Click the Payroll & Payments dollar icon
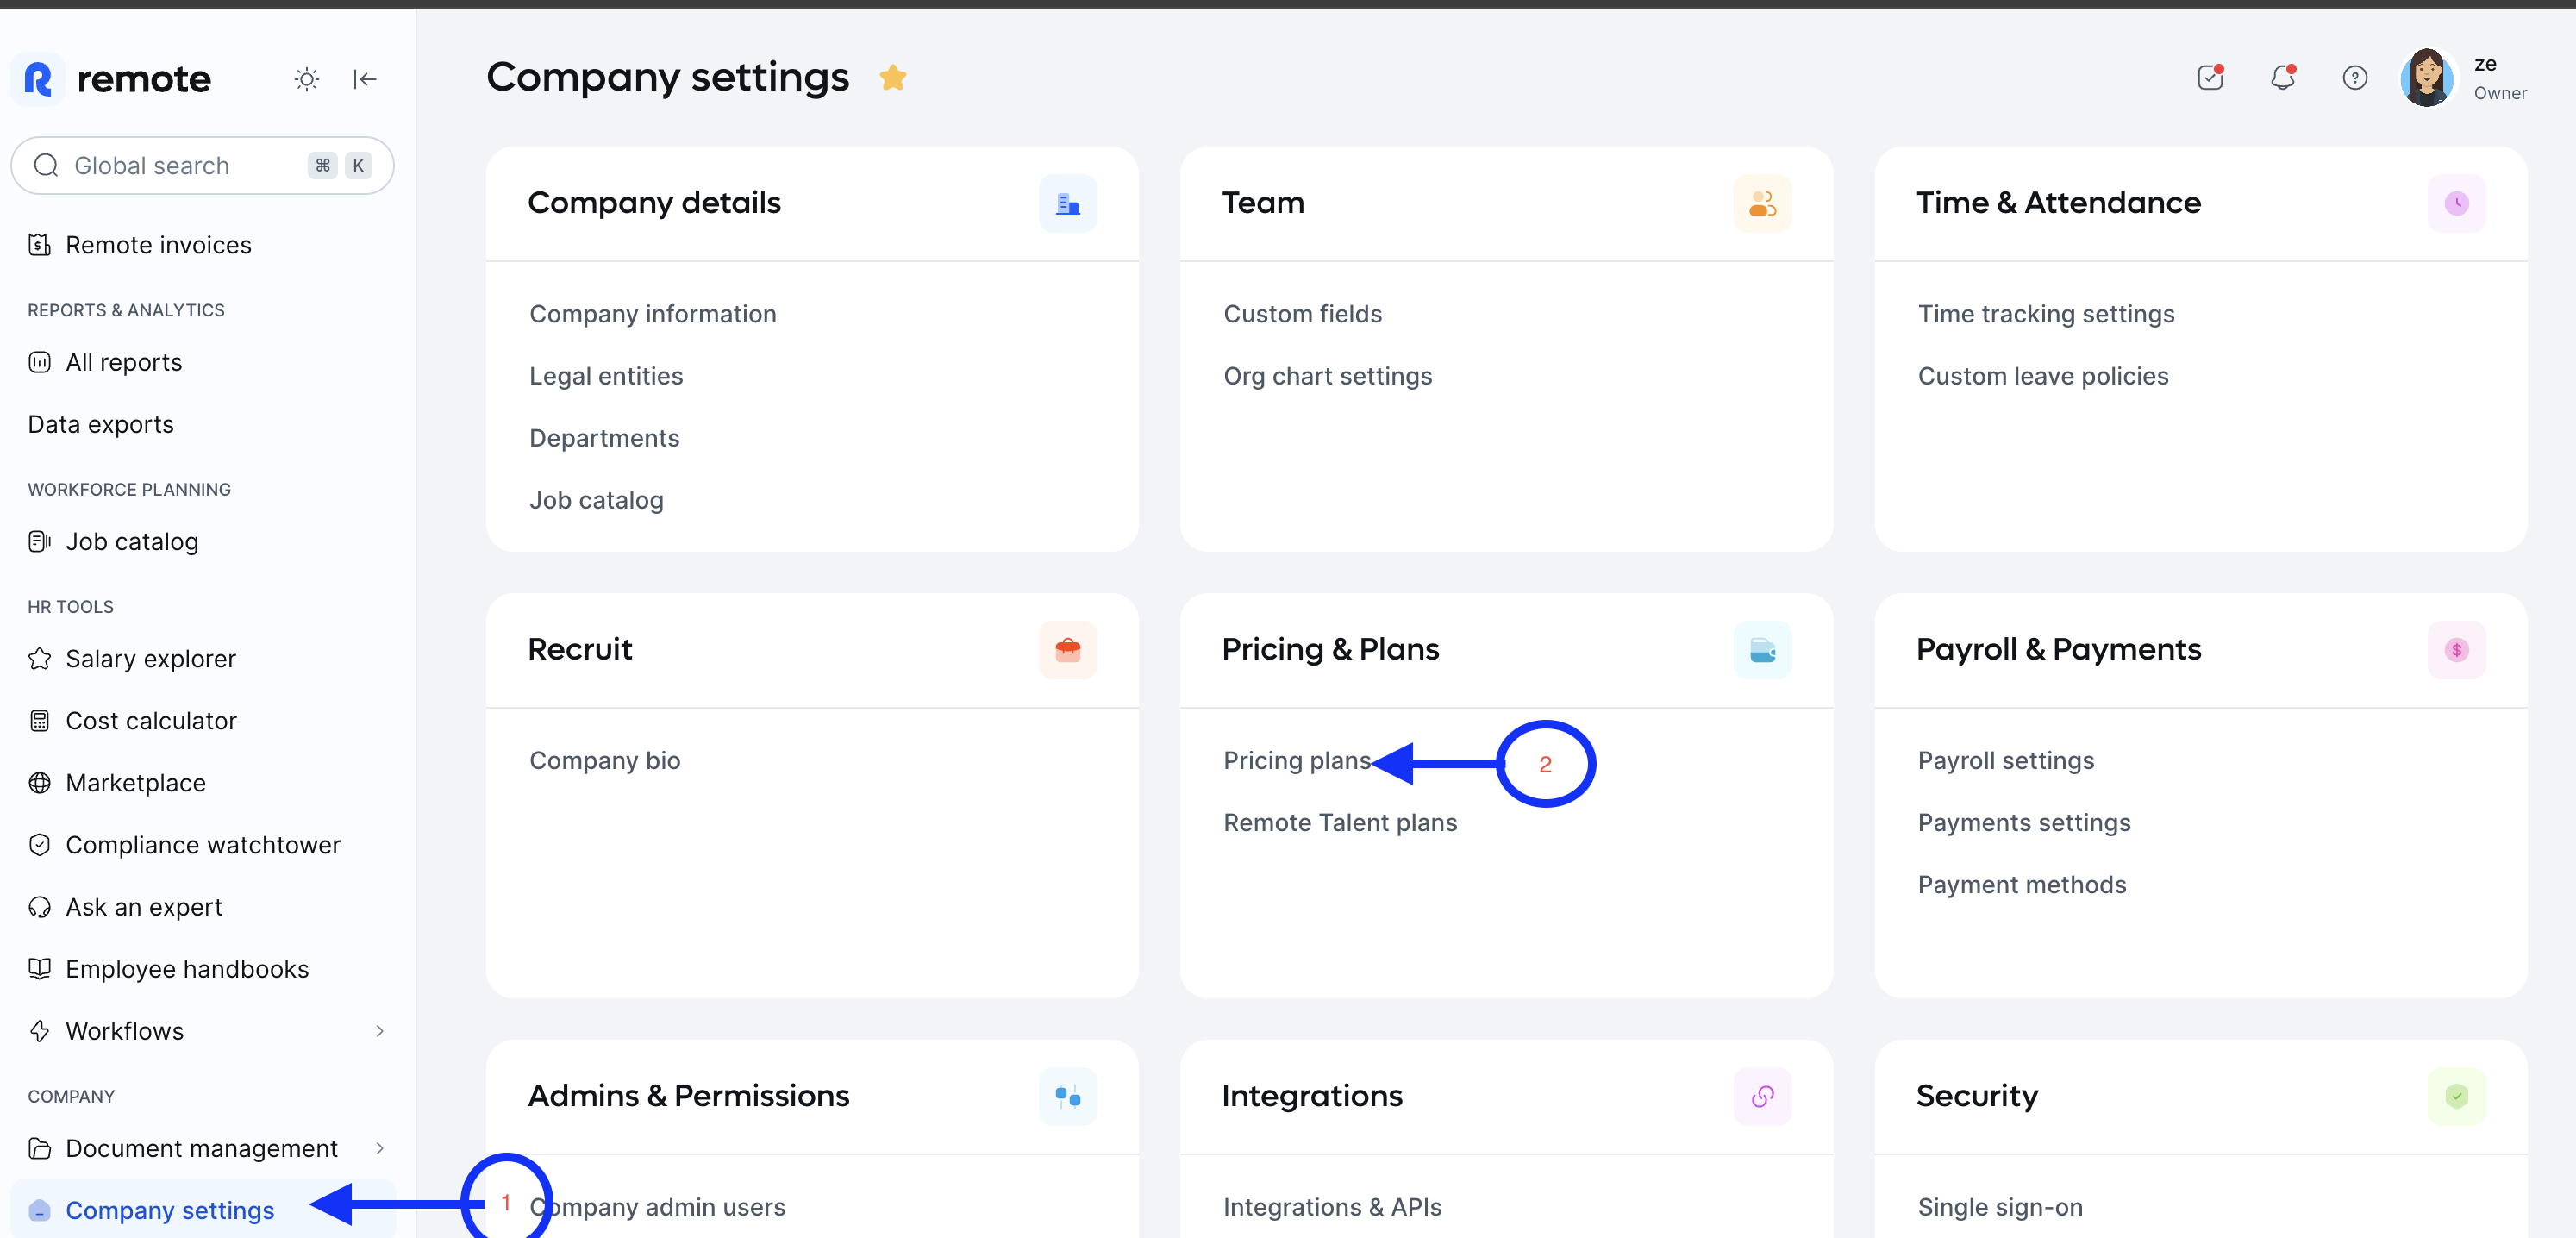This screenshot has height=1238, width=2576. 2456,650
